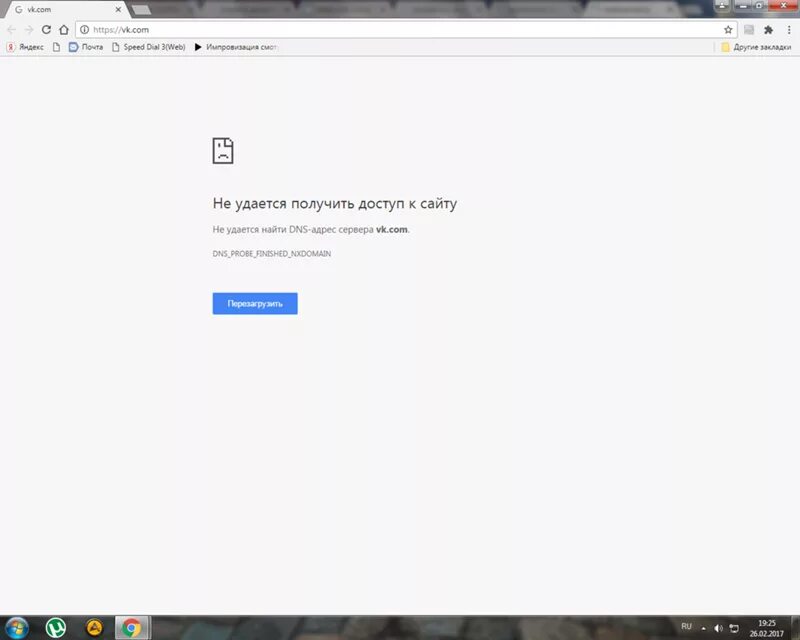The image size is (800, 640).
Task: Open the site info icon in address bar
Action: (84, 30)
